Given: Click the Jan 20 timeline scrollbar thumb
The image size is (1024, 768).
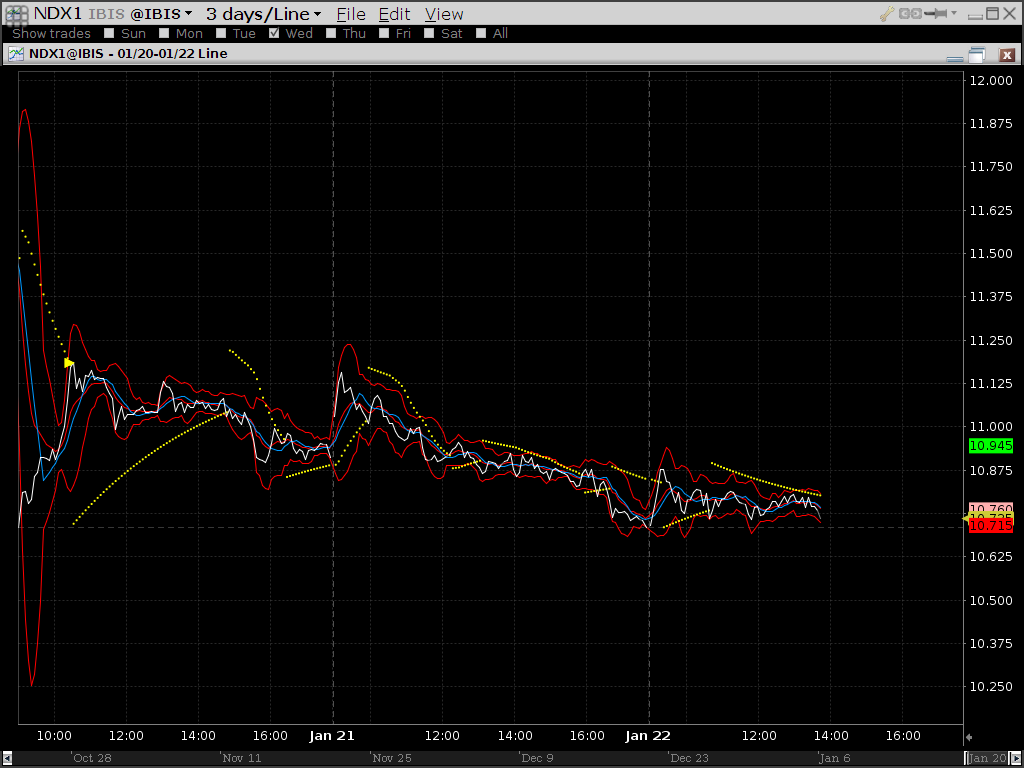Looking at the screenshot, I should 987,758.
